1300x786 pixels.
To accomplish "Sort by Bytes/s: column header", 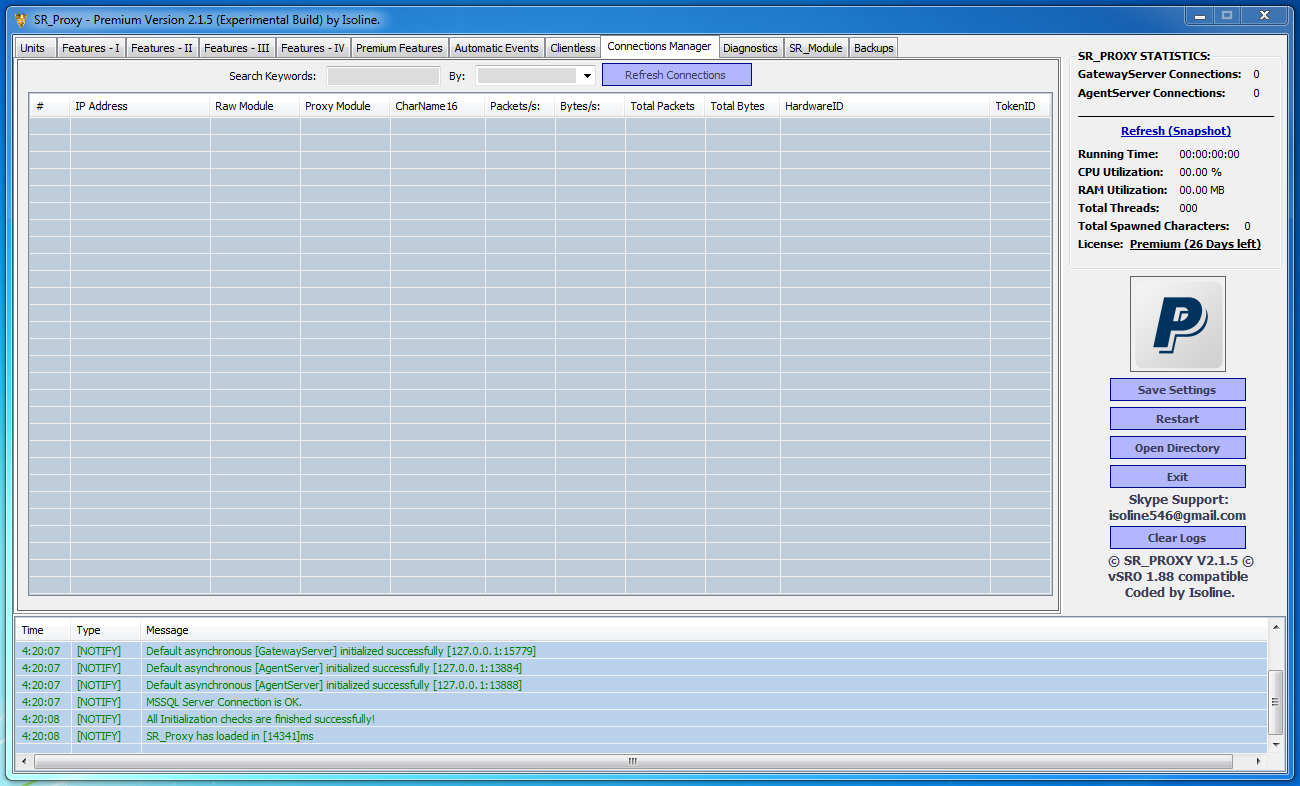I will [x=590, y=106].
